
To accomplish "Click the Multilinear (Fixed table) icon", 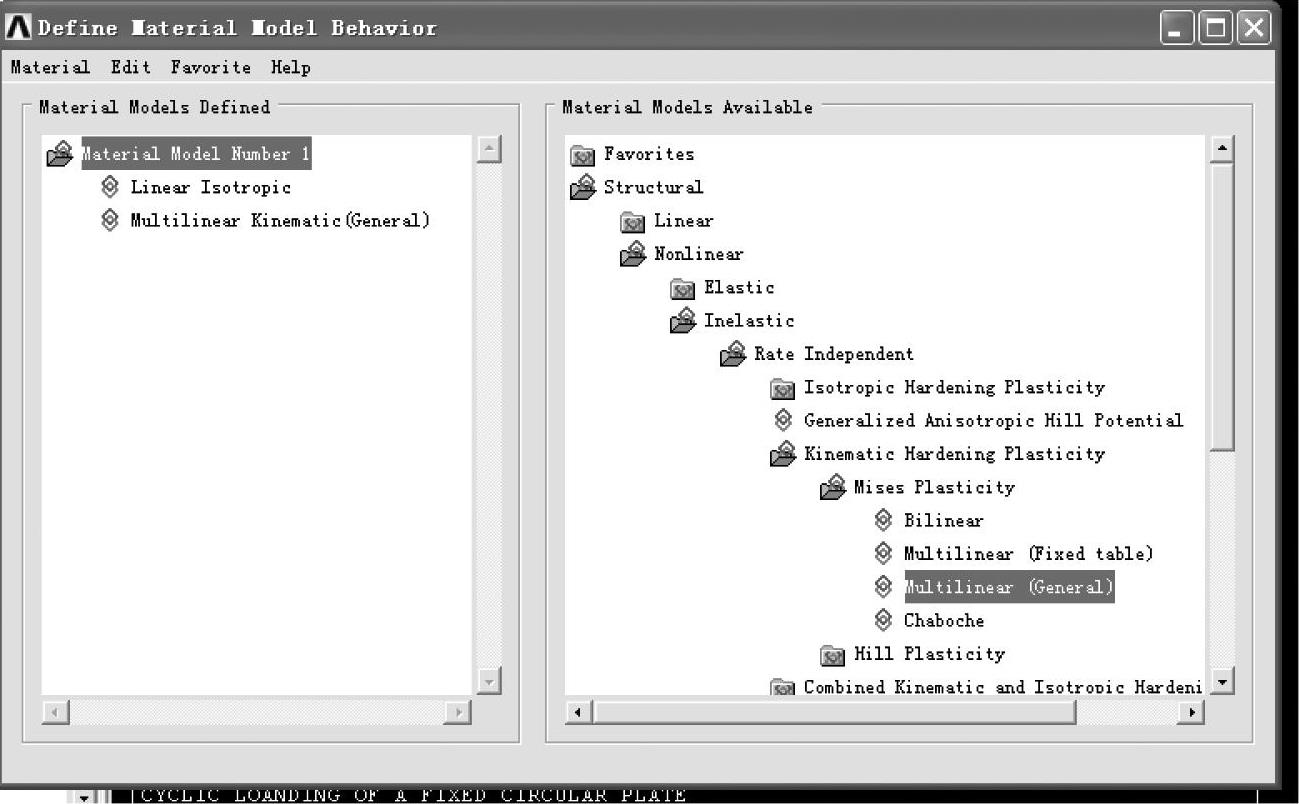I will pos(883,553).
